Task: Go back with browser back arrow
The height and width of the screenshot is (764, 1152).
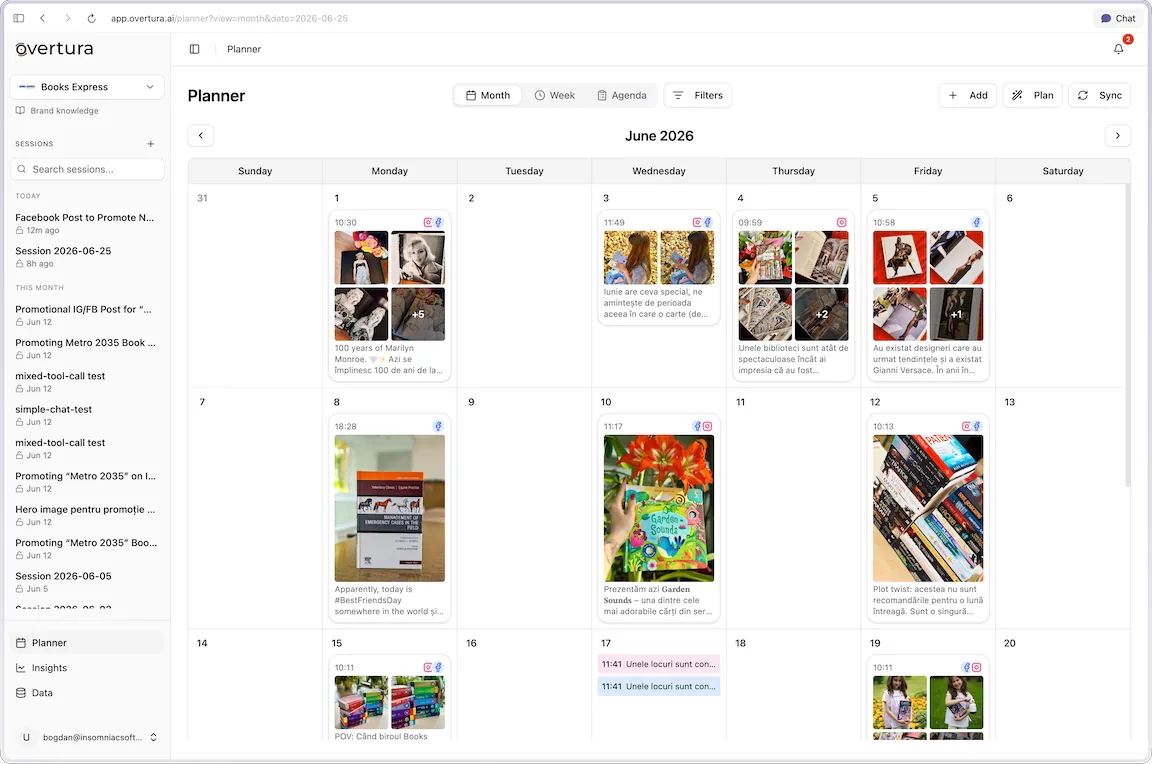Action: (43, 18)
